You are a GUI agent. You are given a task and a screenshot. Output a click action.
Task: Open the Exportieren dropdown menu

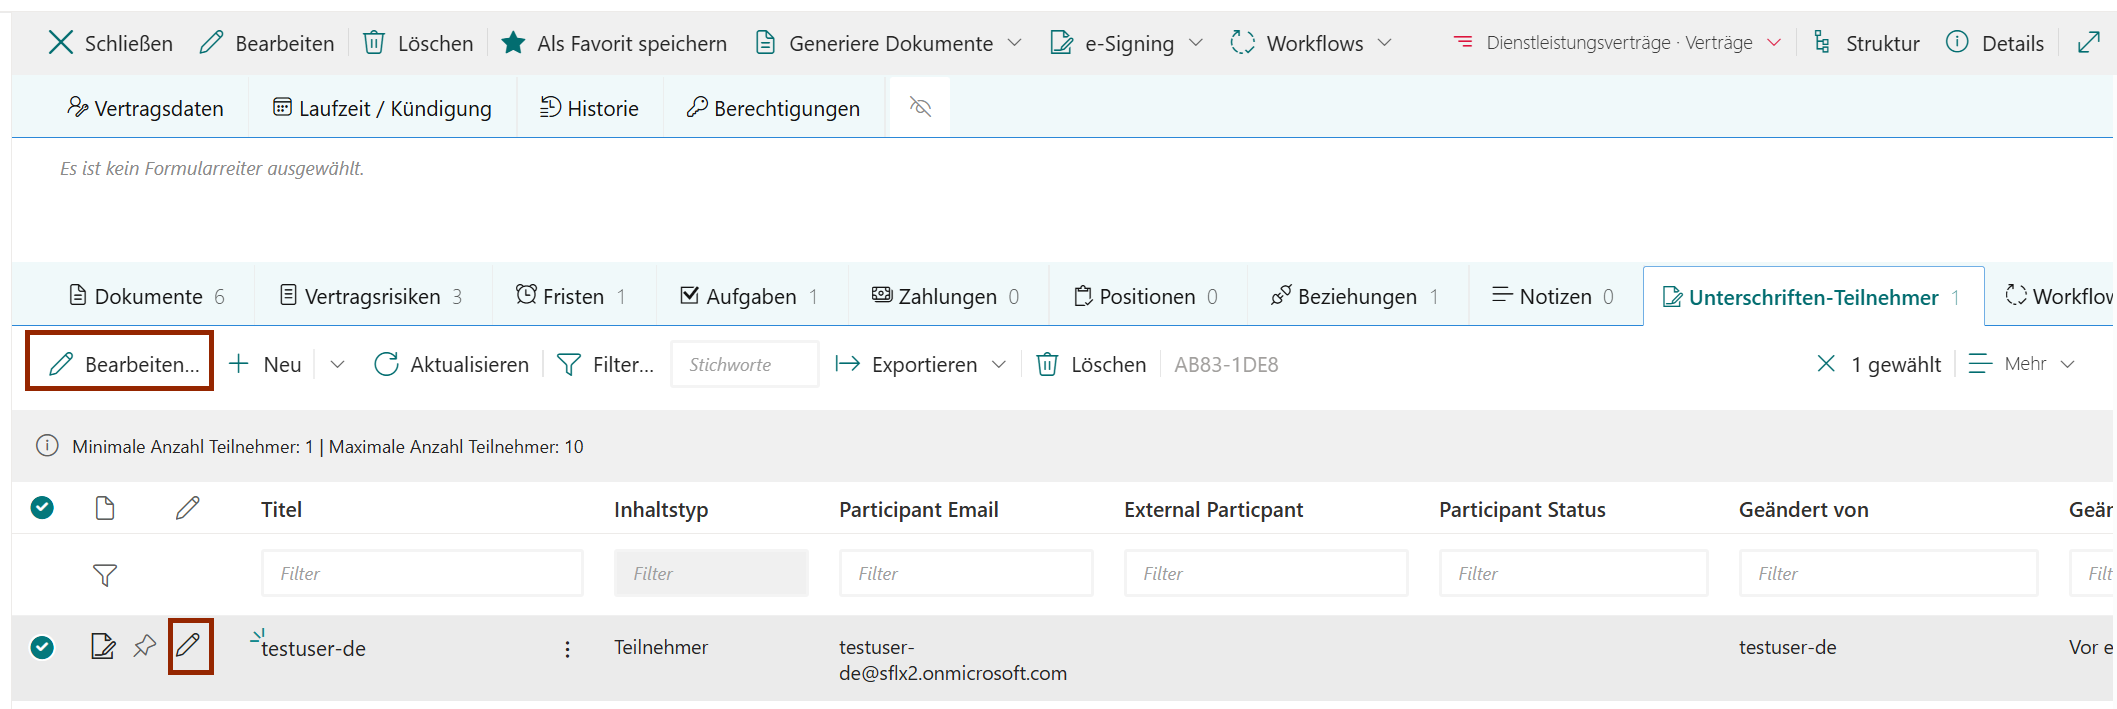point(998,365)
